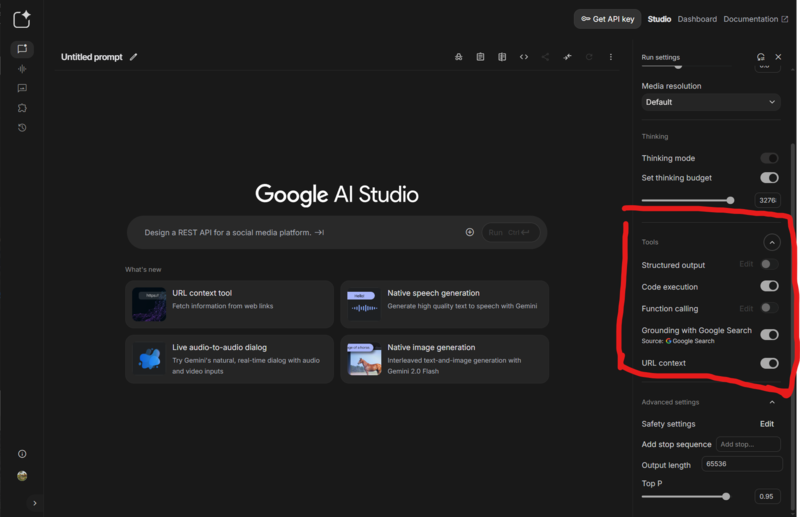Toggle Function calling switch
This screenshot has height=517, width=800.
(x=769, y=308)
